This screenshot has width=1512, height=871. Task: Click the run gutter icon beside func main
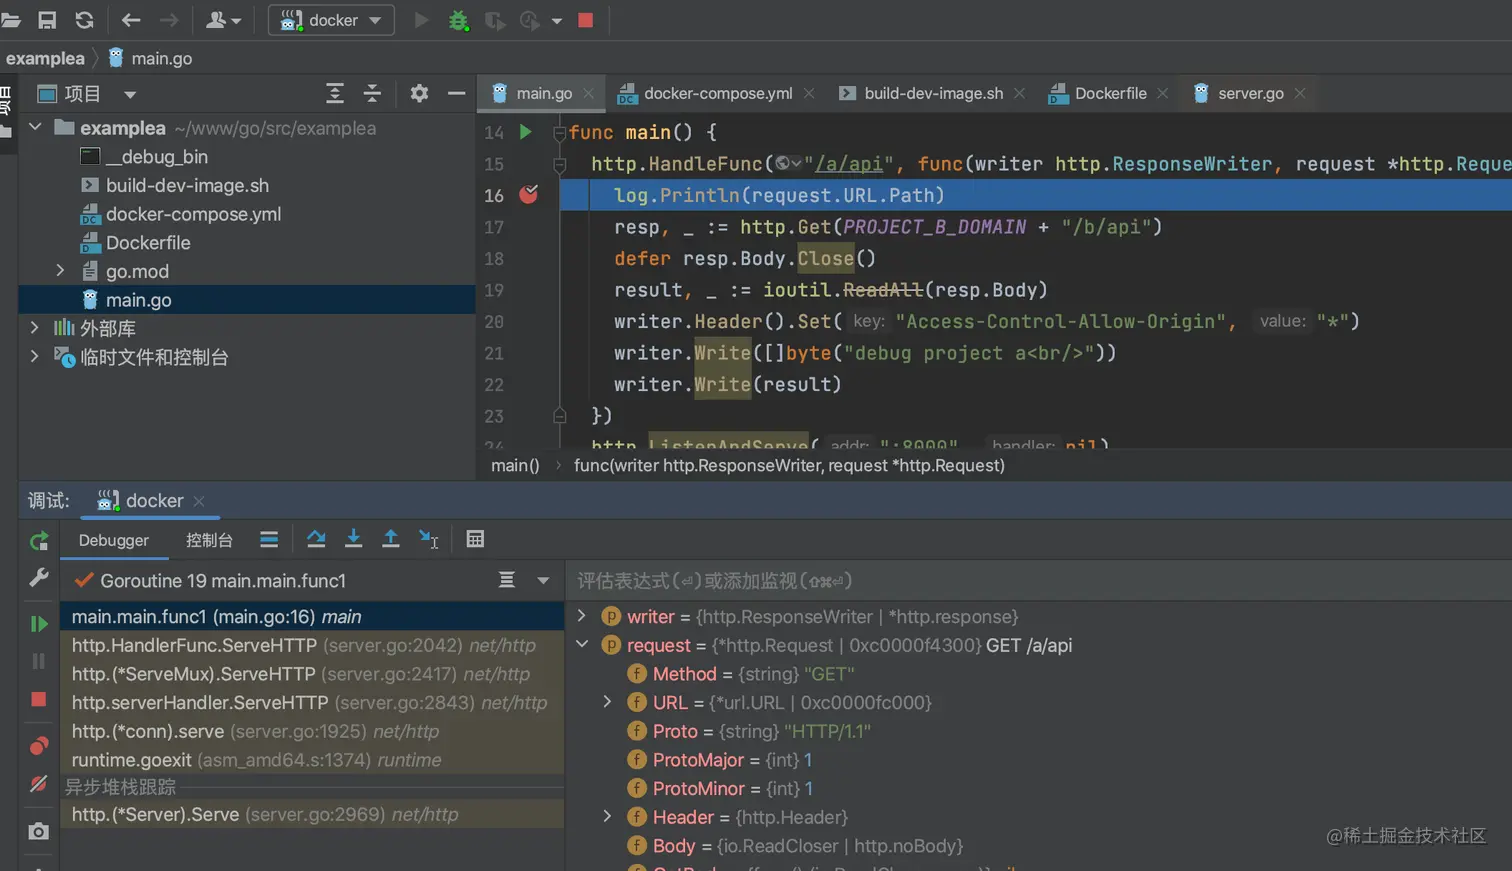pos(525,132)
